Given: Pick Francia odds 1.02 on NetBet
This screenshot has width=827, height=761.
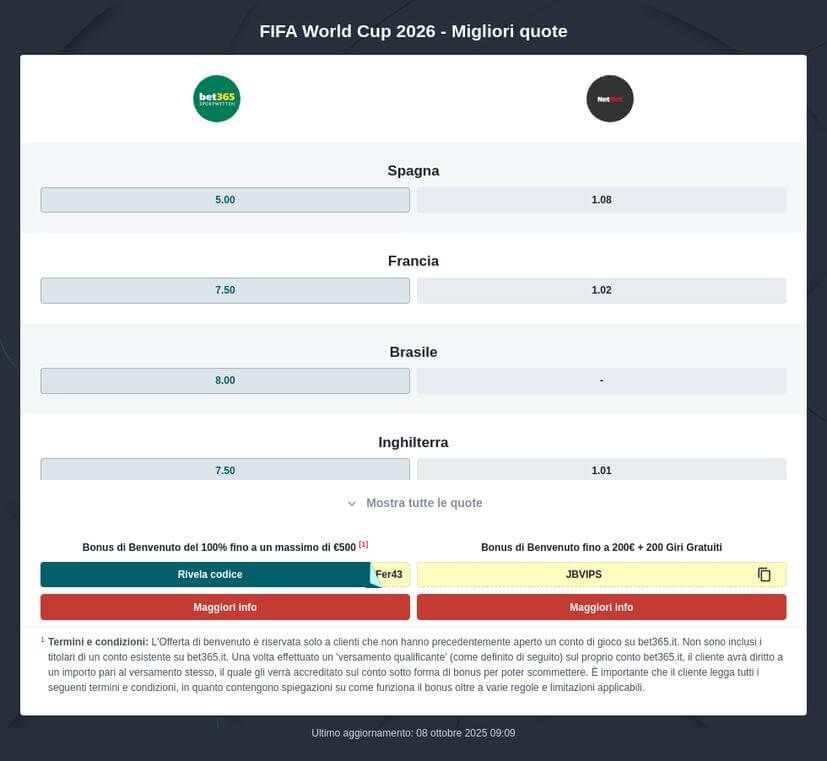Looking at the screenshot, I should [x=601, y=290].
